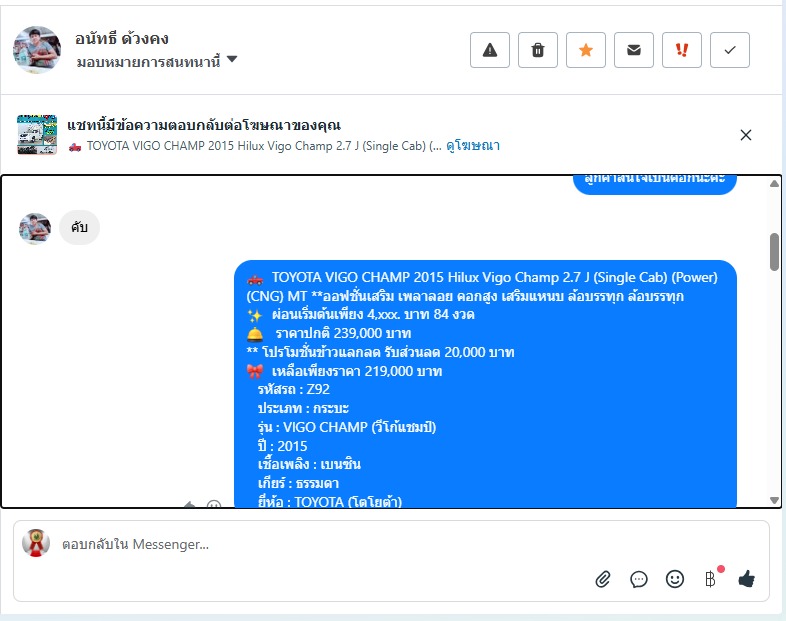Mark as unread with the envelope icon
The width and height of the screenshot is (786, 621).
click(x=634, y=50)
